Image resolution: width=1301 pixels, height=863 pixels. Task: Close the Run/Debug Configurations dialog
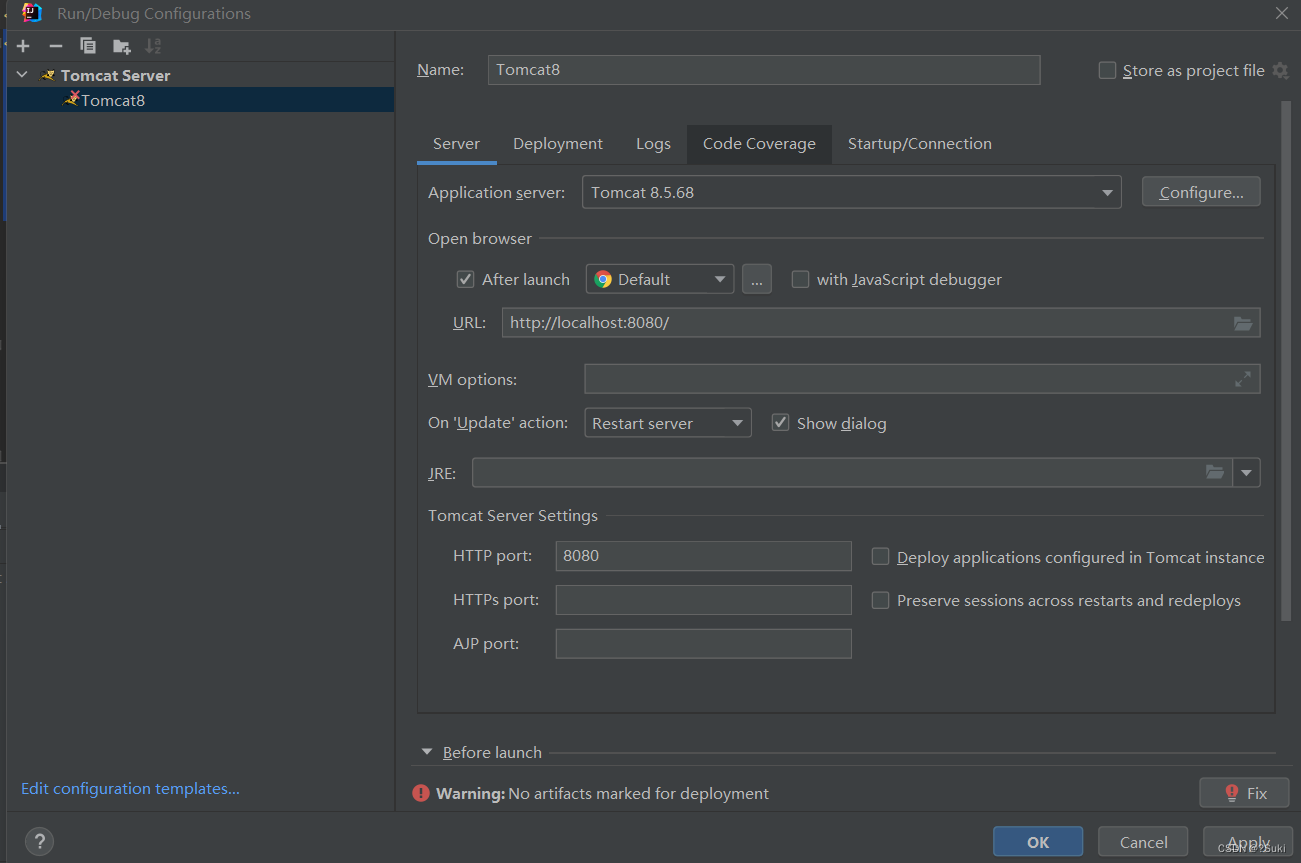1282,13
